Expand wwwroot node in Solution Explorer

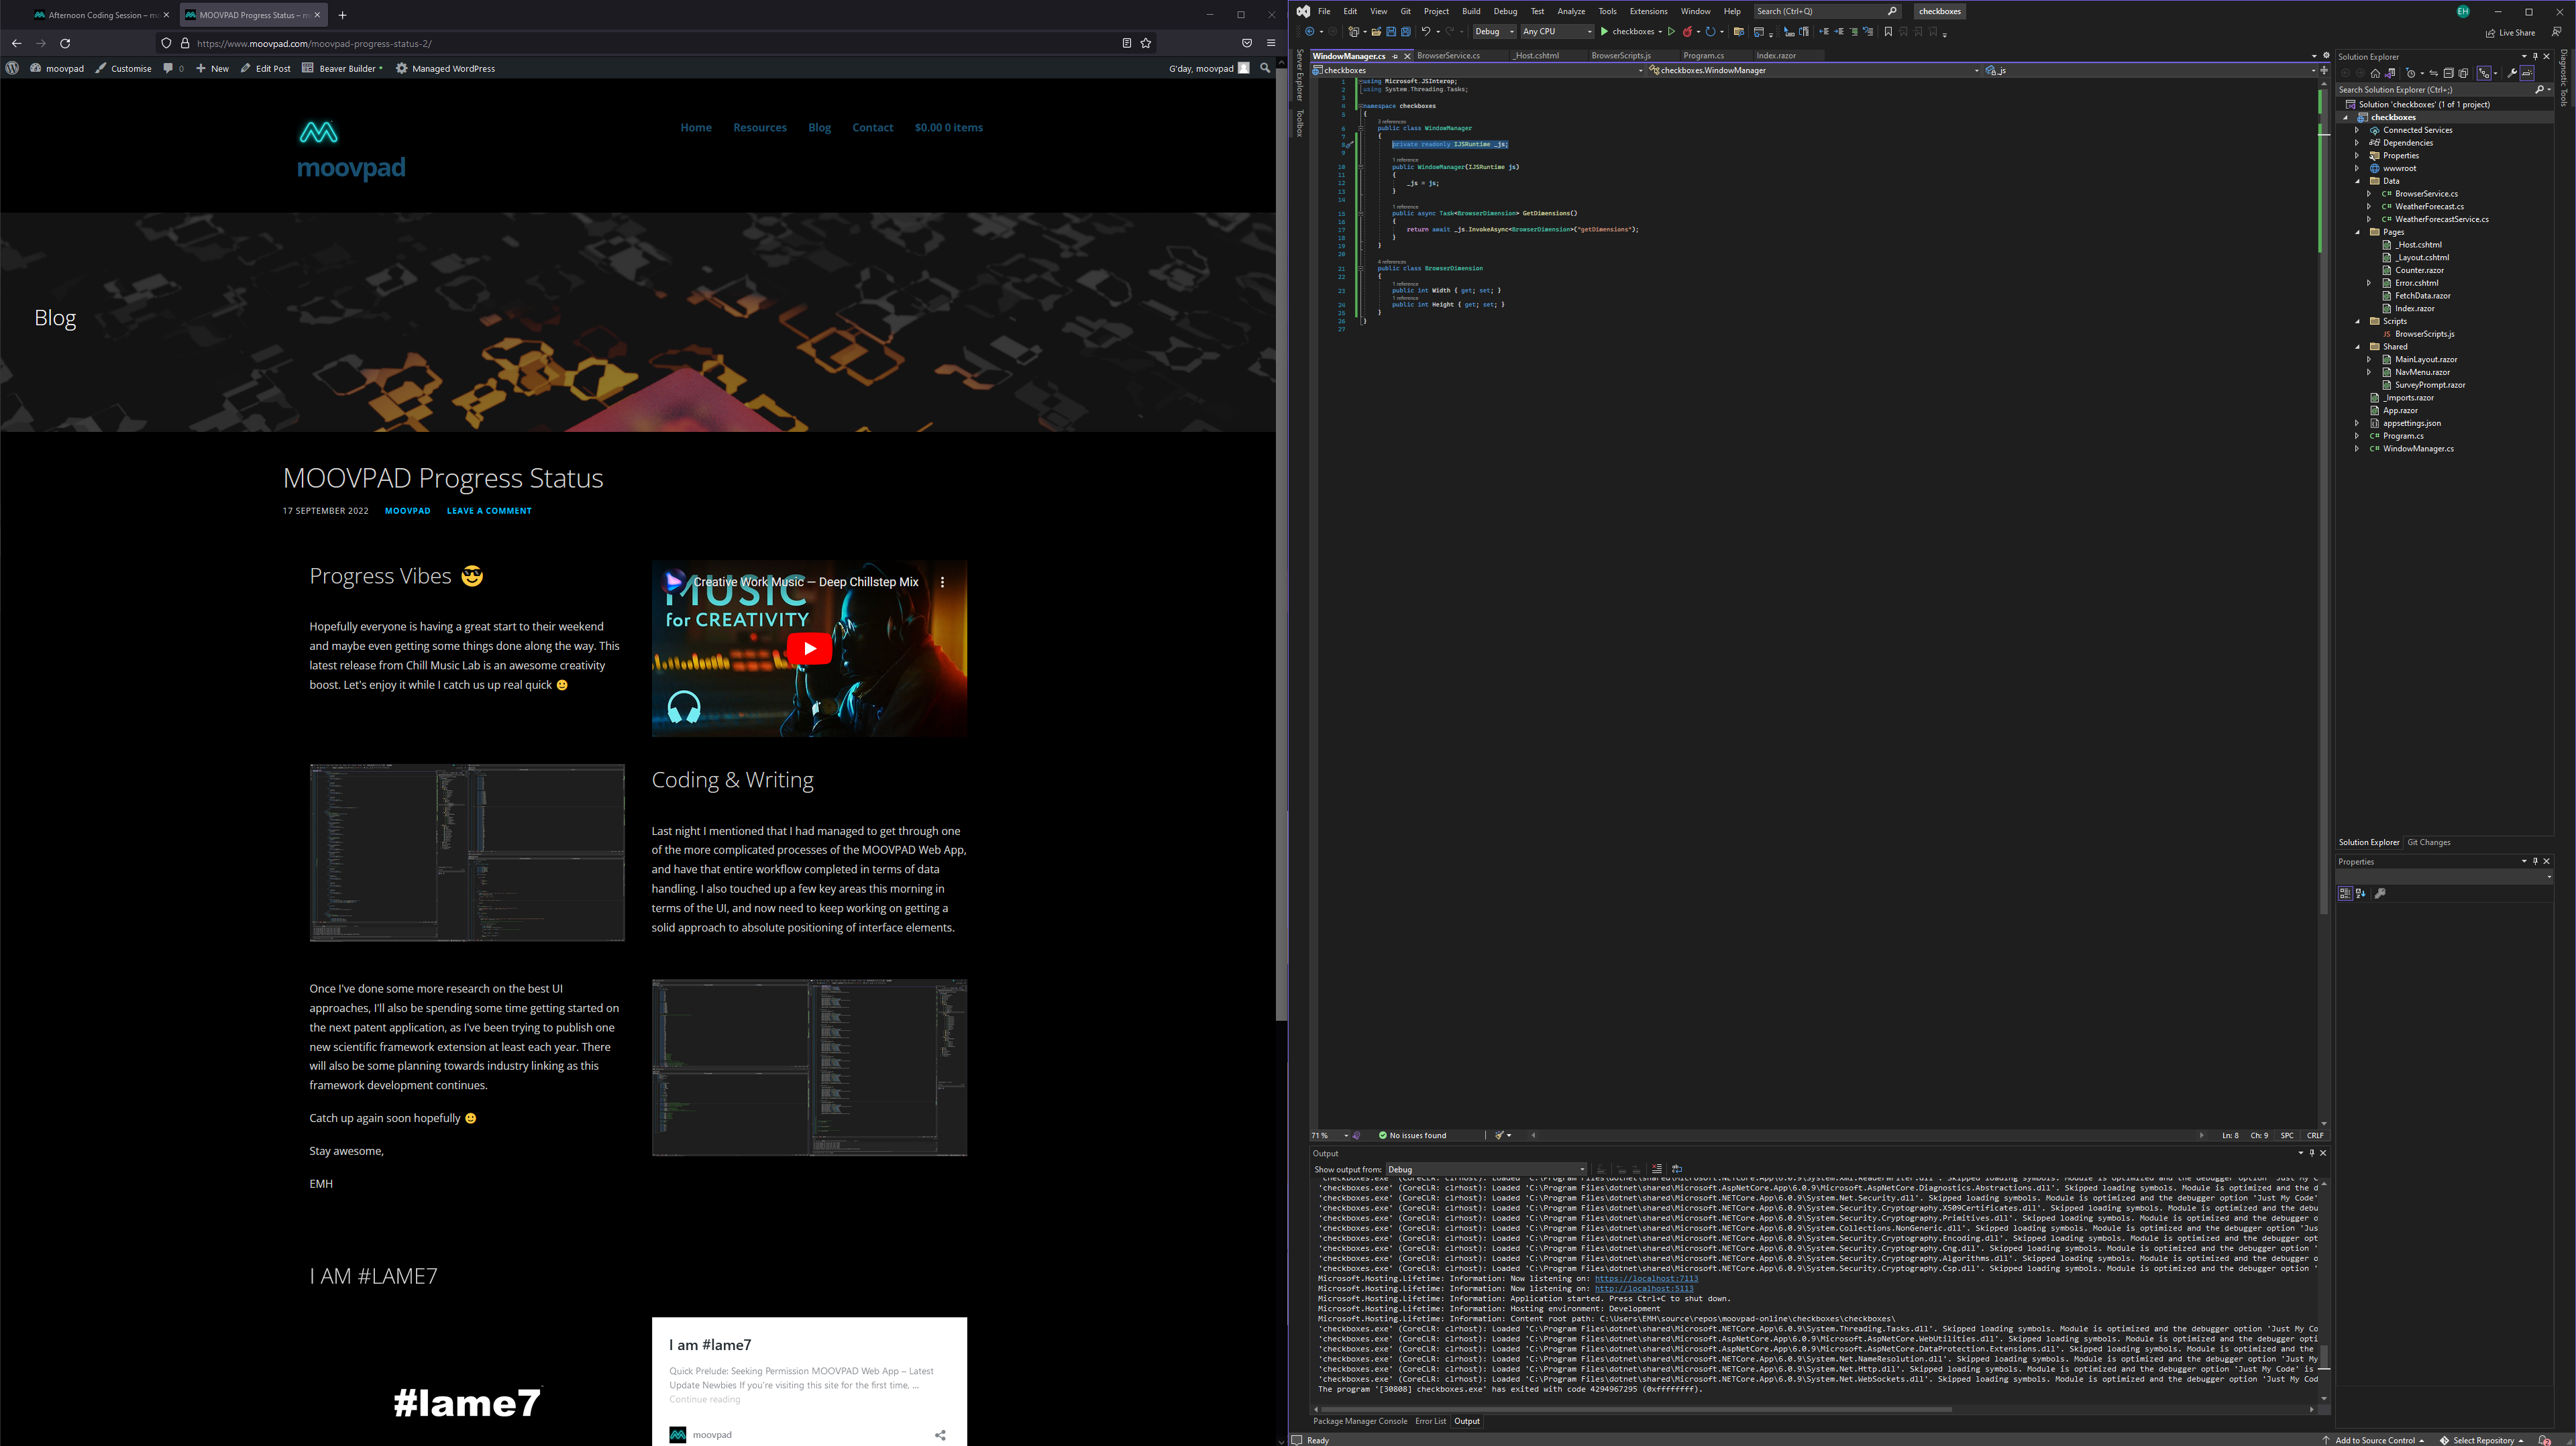[2358, 168]
